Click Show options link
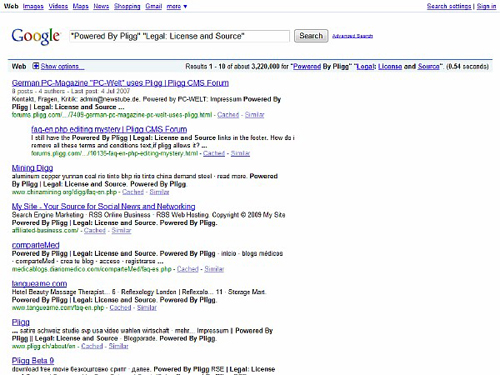This screenshot has height=375, width=500. pyautogui.click(x=62, y=66)
